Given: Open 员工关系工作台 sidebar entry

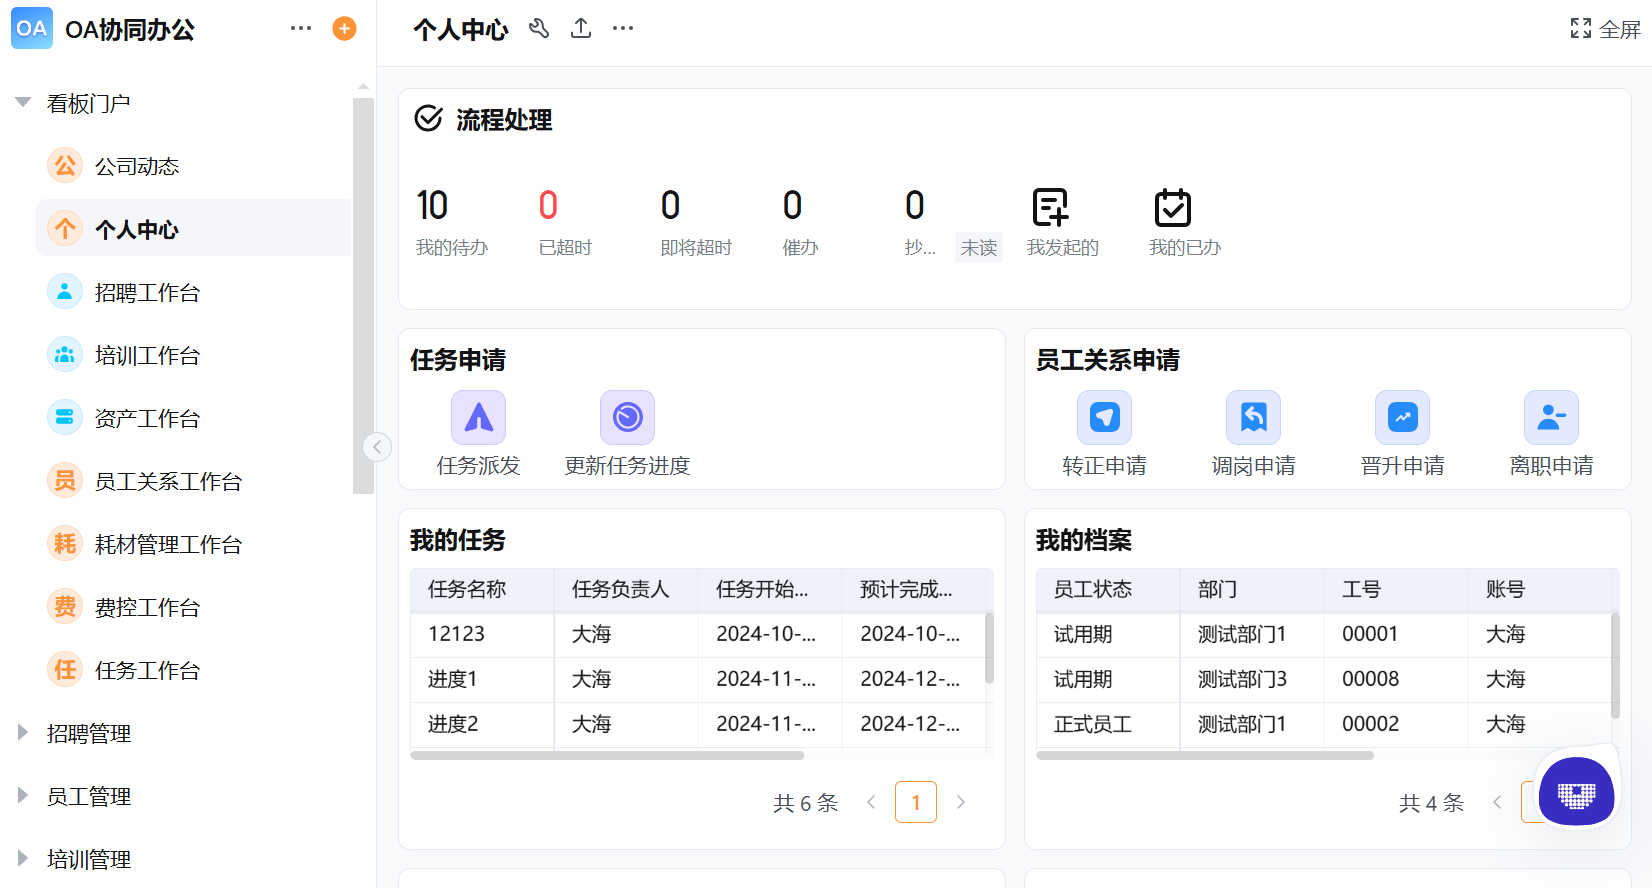Looking at the screenshot, I should (193, 481).
